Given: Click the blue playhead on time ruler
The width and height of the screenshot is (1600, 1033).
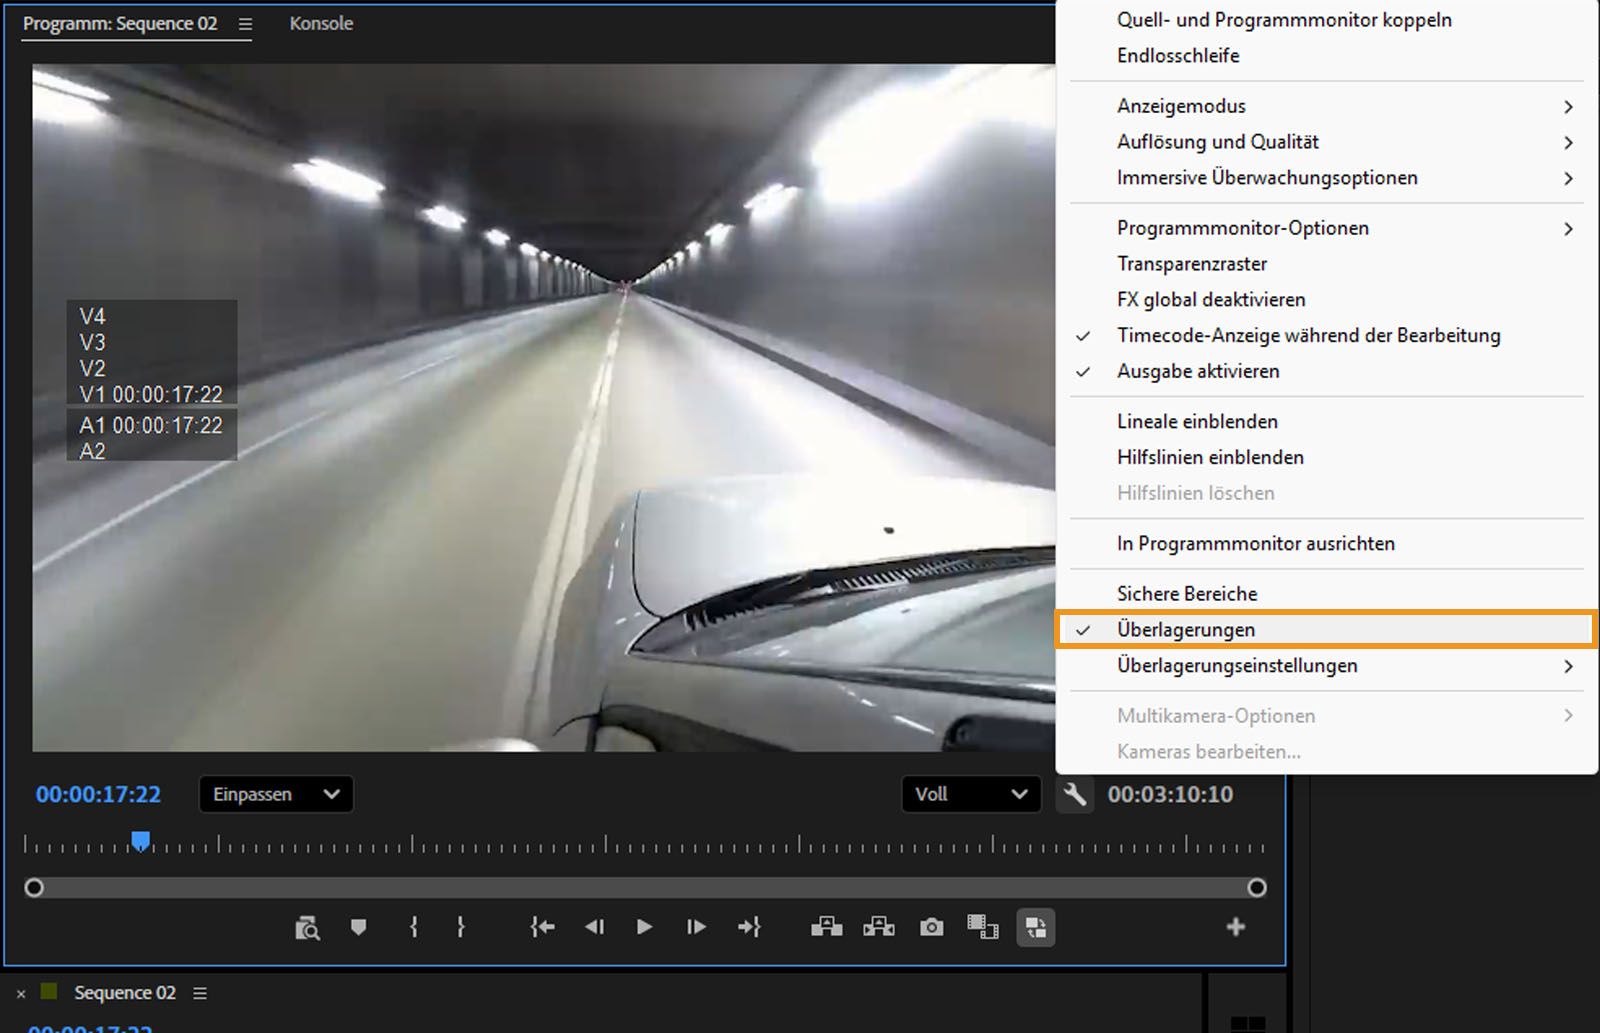Looking at the screenshot, I should pos(141,841).
